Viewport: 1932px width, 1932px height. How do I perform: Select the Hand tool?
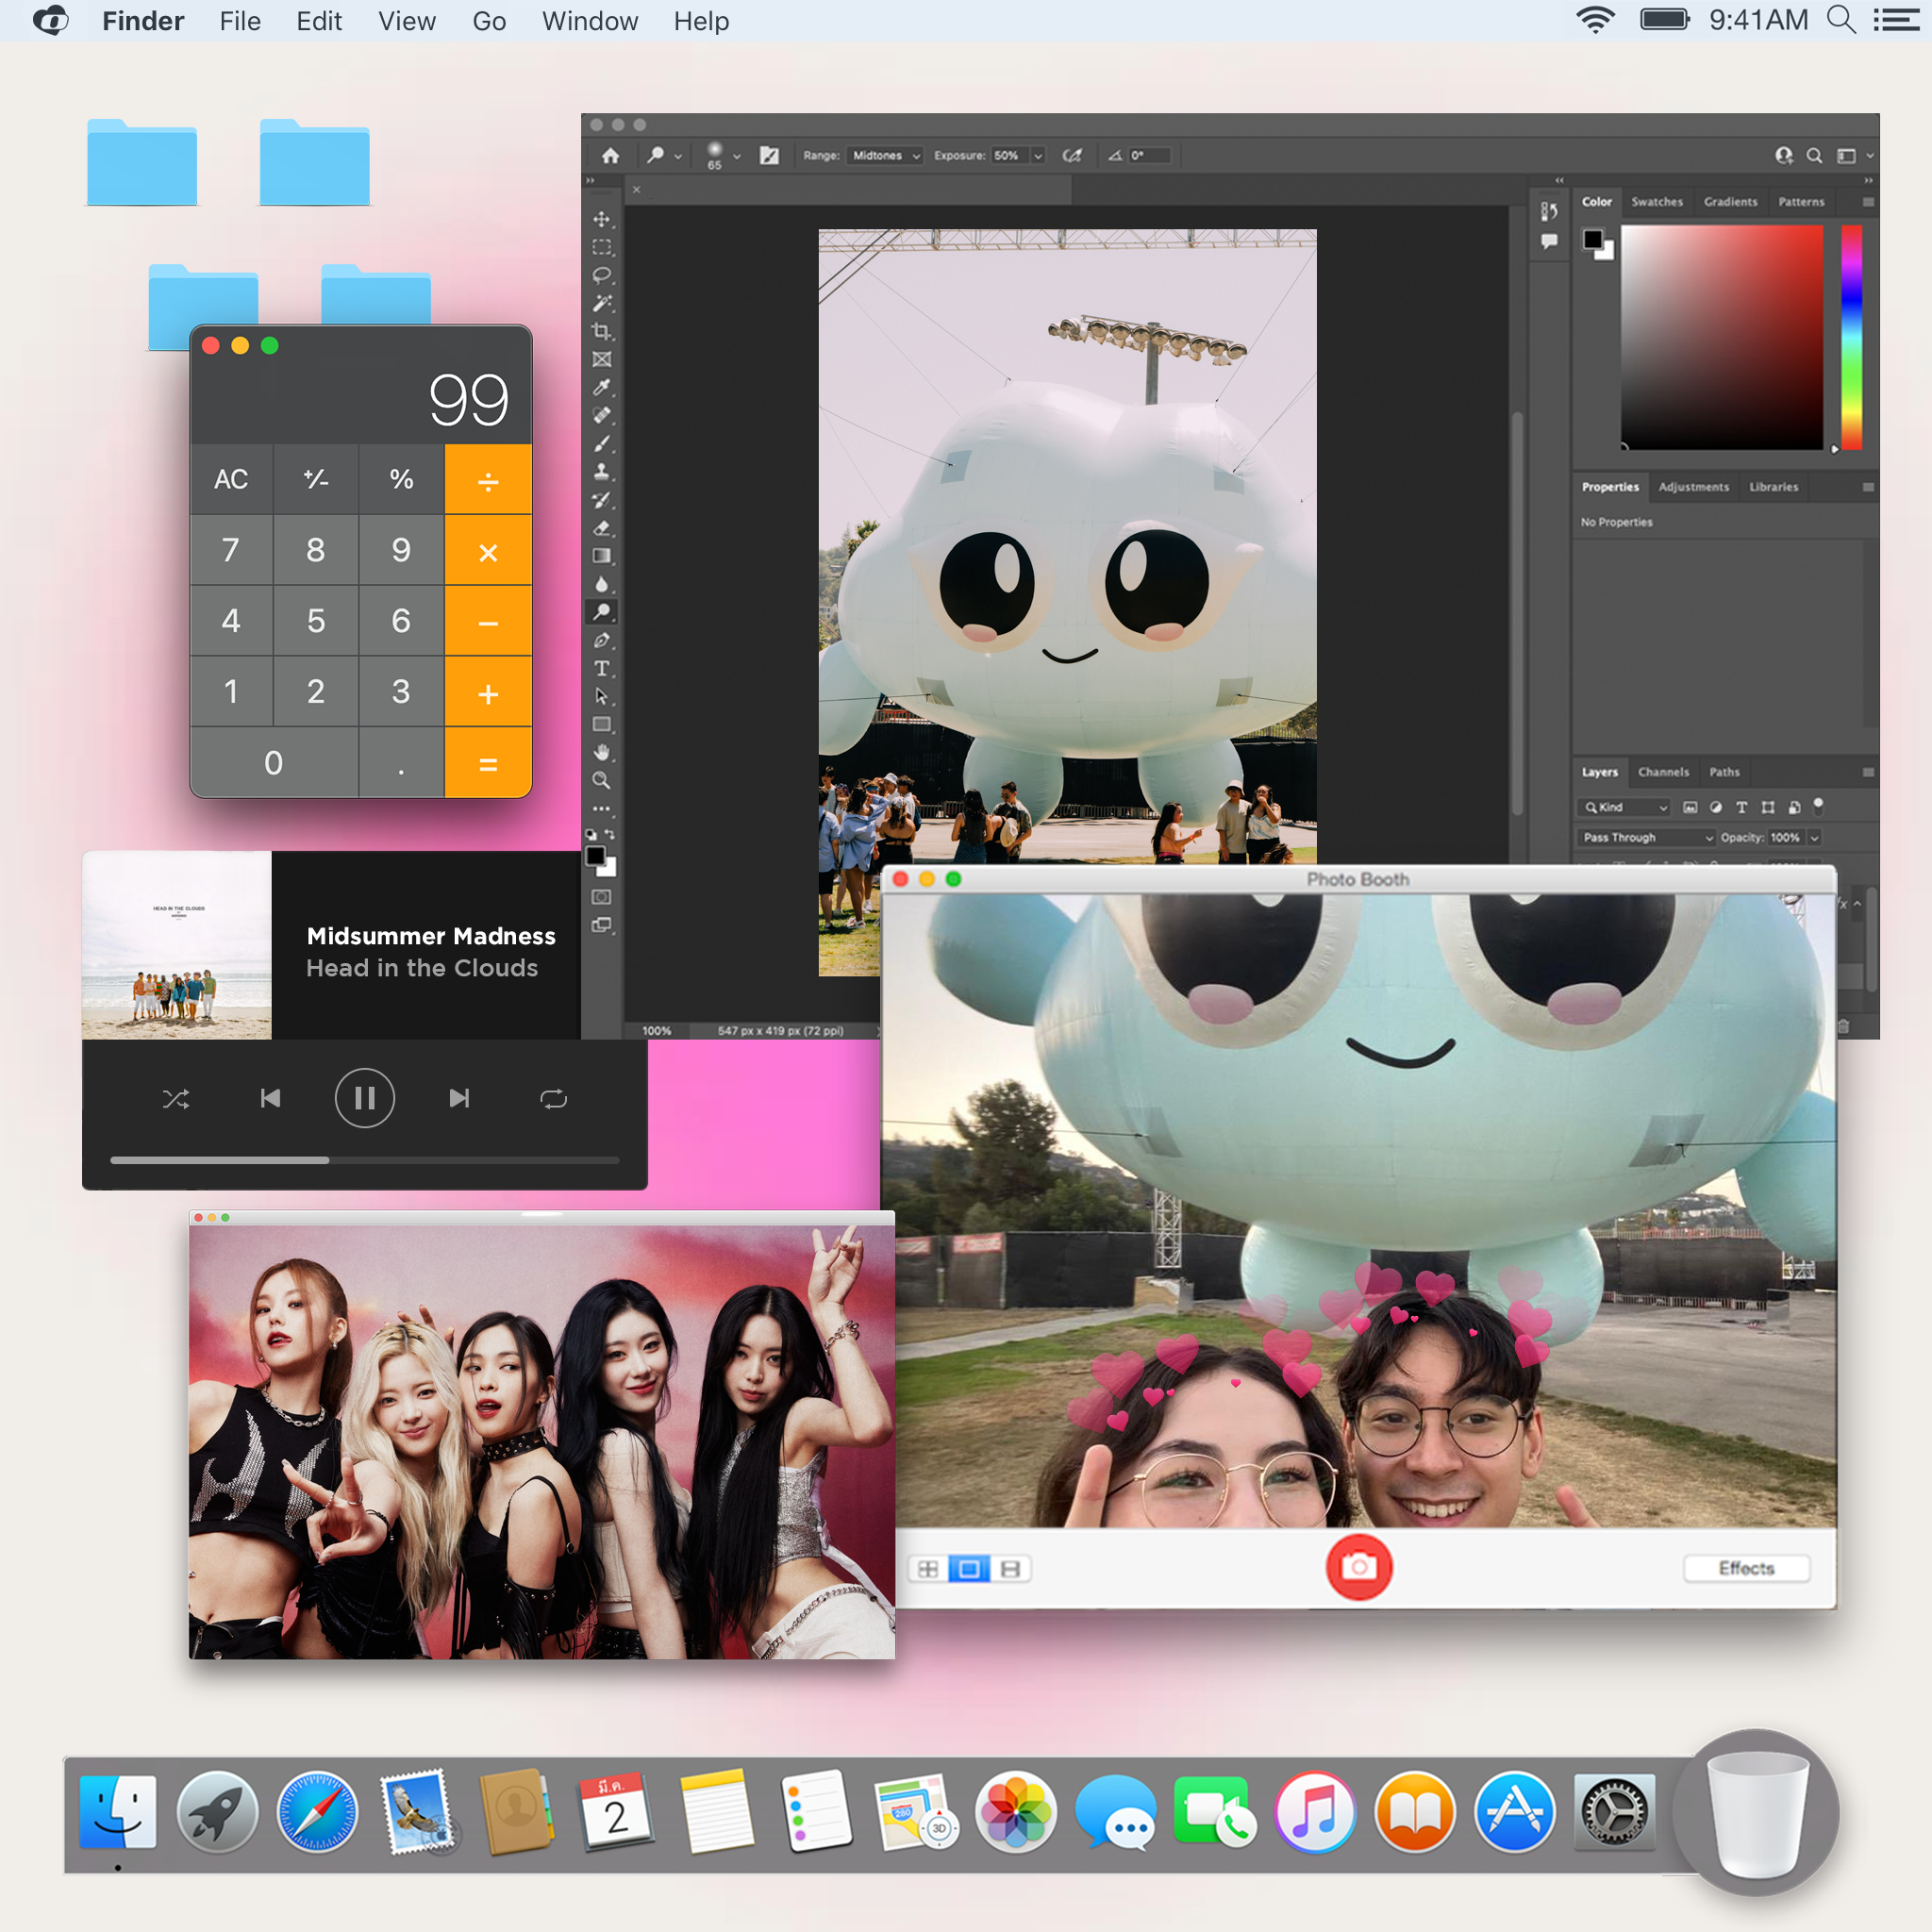pyautogui.click(x=601, y=752)
